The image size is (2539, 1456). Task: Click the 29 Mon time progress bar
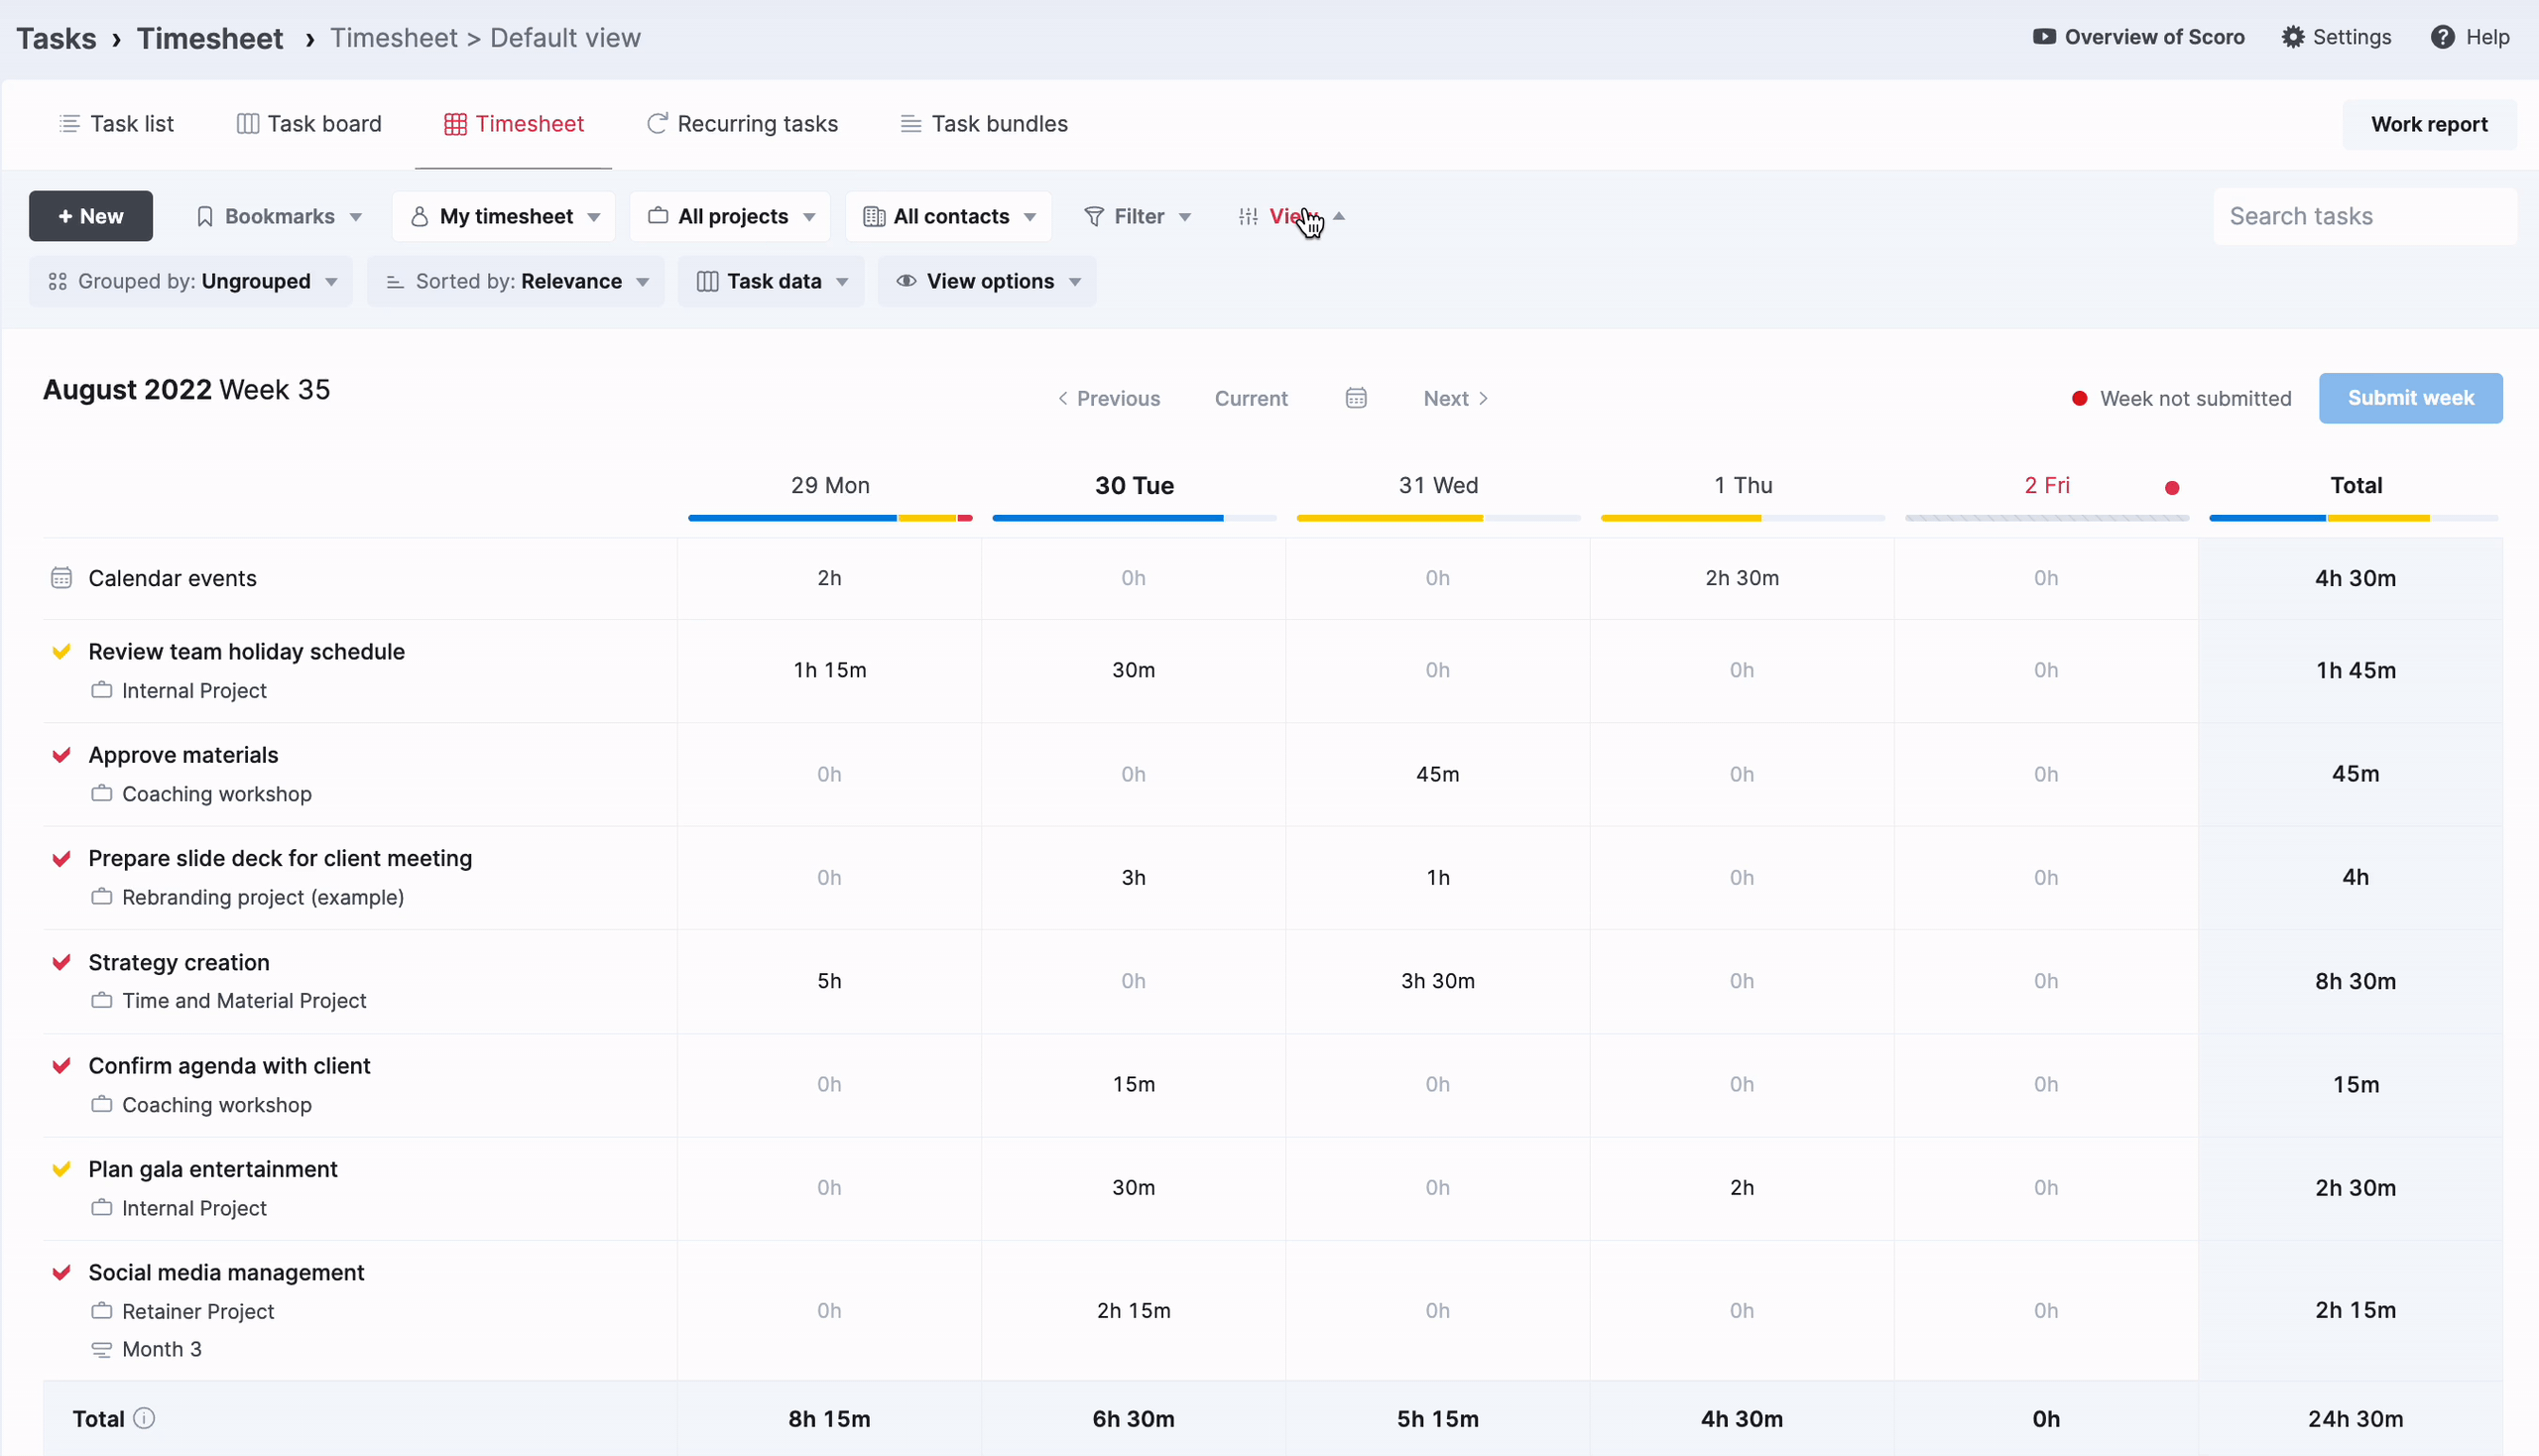(830, 518)
